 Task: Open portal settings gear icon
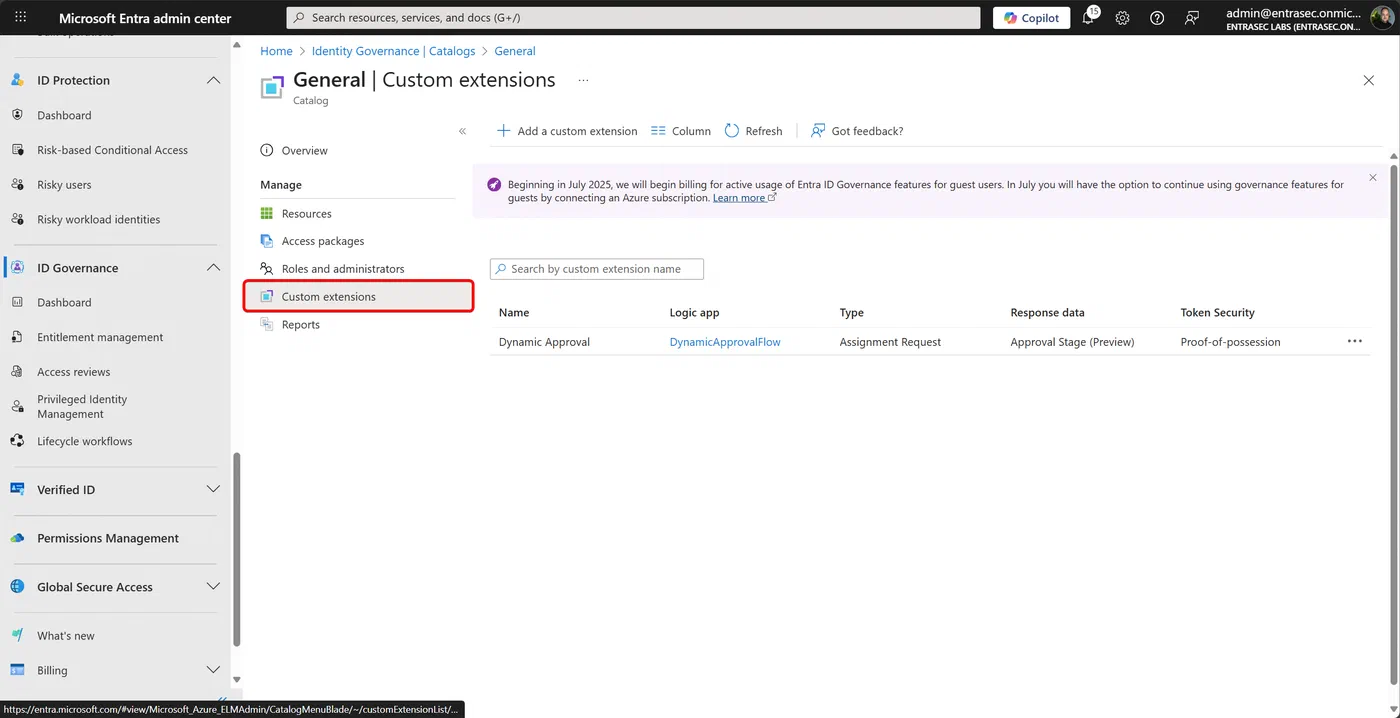click(x=1122, y=18)
